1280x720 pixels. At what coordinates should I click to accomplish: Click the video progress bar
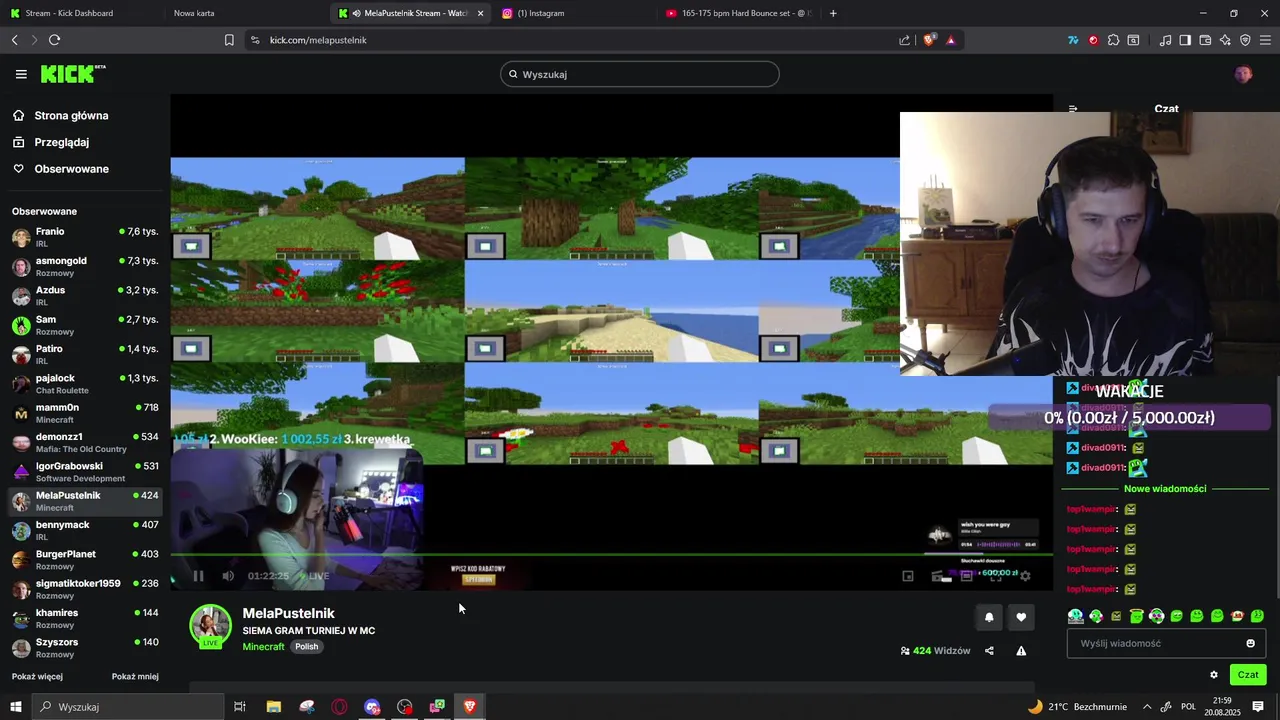pos(611,554)
